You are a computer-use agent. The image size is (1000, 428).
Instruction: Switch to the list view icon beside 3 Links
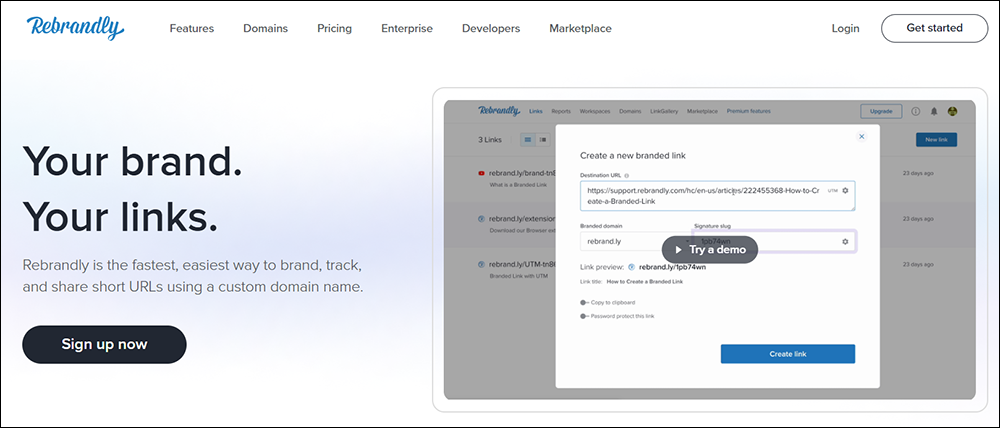[x=528, y=140]
